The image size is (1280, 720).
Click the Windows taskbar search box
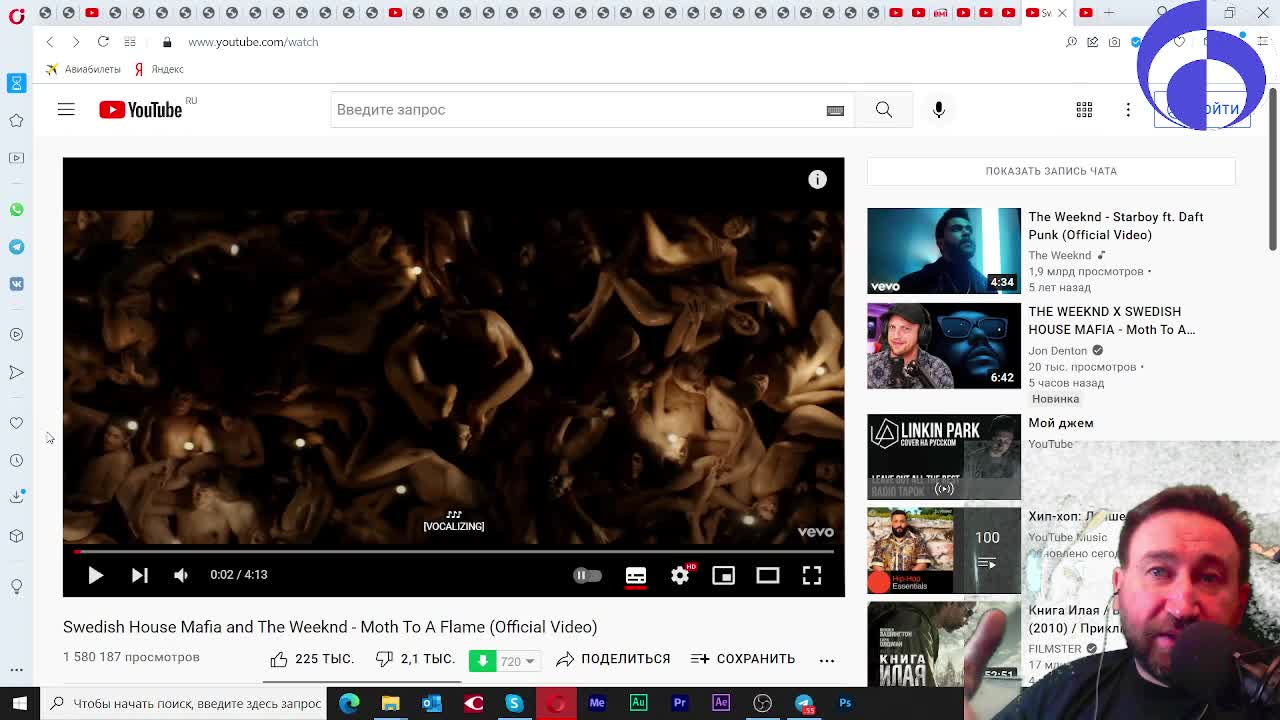click(x=185, y=703)
